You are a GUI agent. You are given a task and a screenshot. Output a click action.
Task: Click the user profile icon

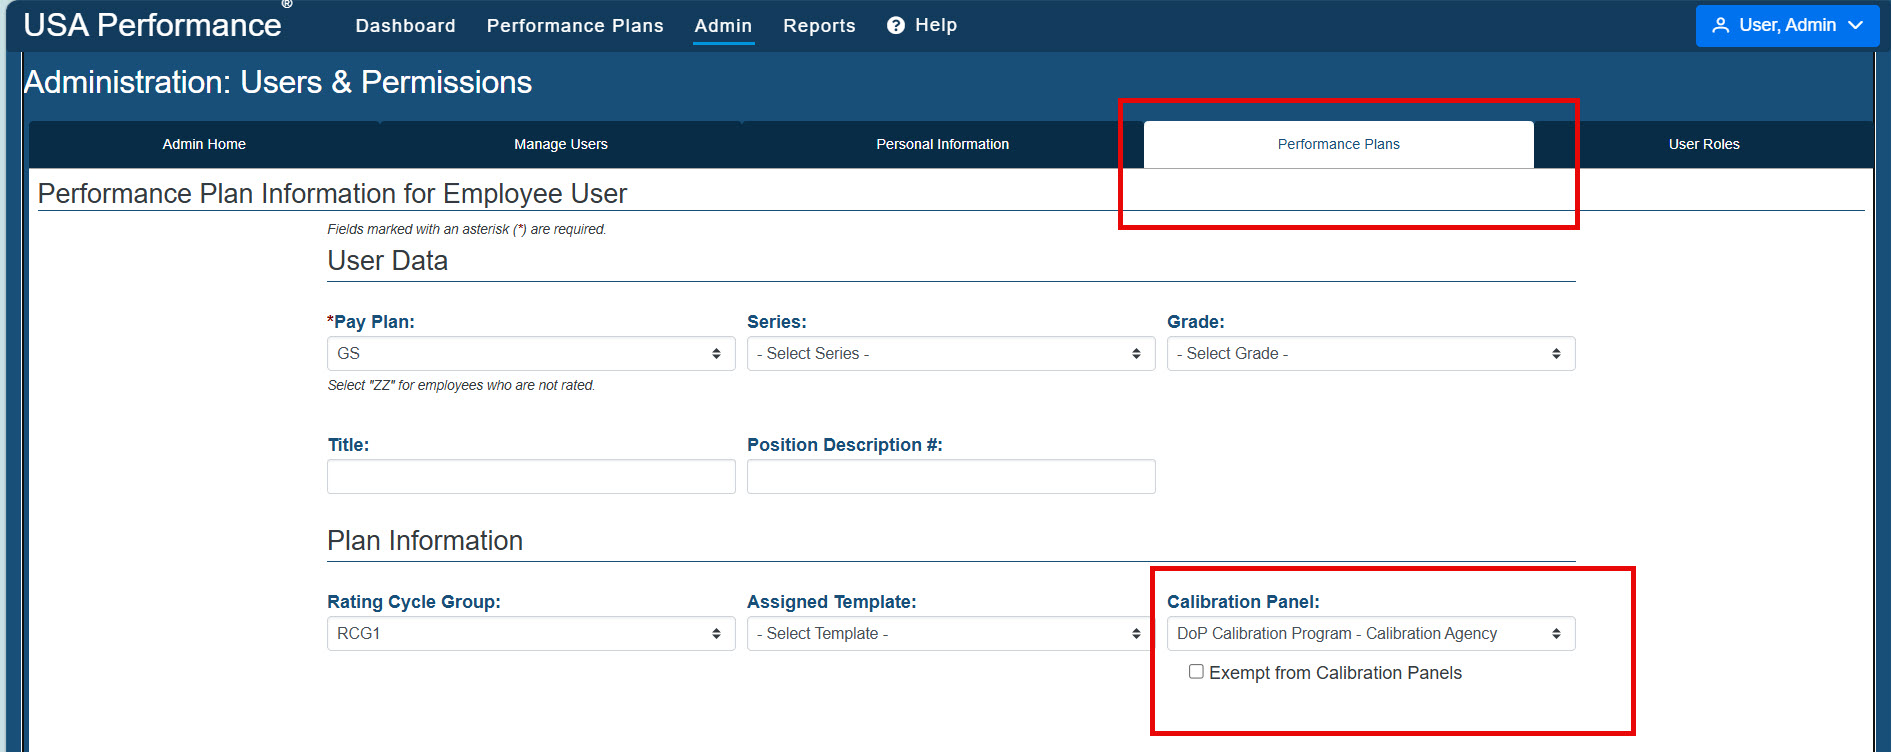point(1720,25)
